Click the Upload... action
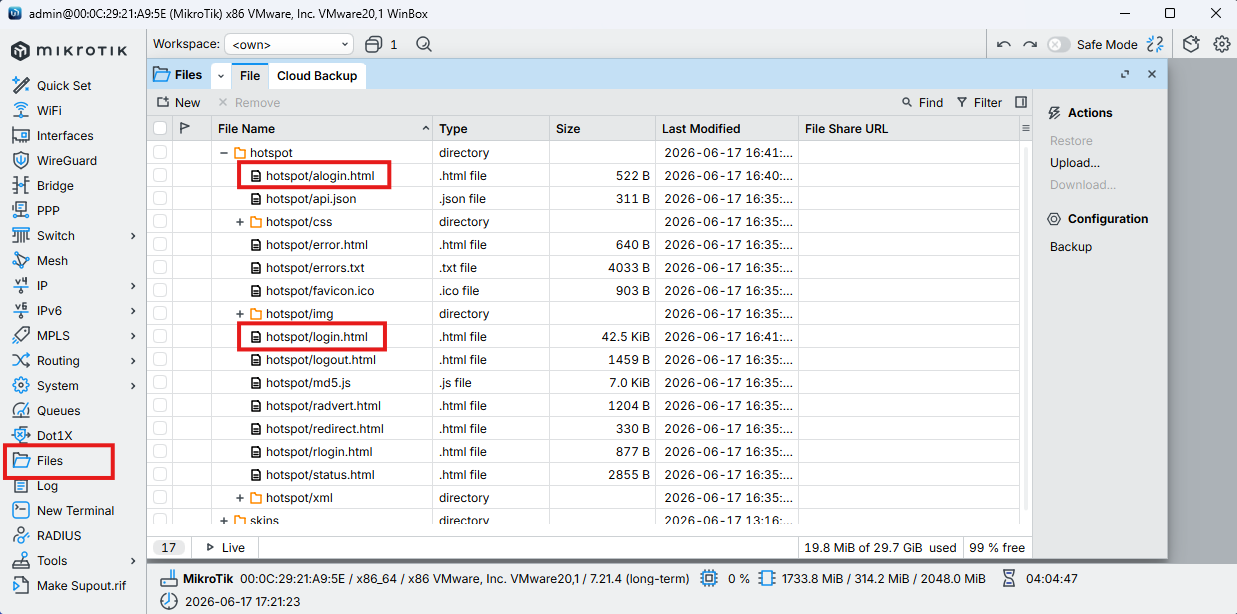Viewport: 1237px width, 614px height. coord(1075,163)
